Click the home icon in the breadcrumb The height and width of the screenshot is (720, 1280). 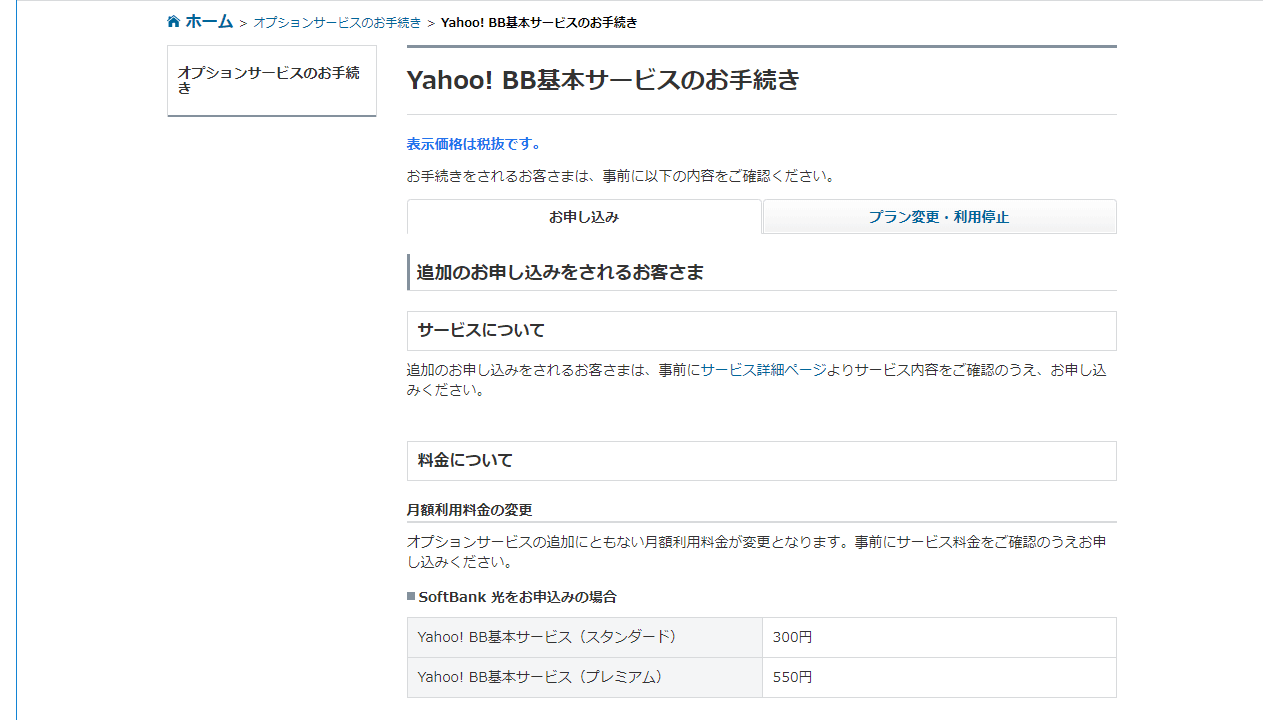(174, 21)
